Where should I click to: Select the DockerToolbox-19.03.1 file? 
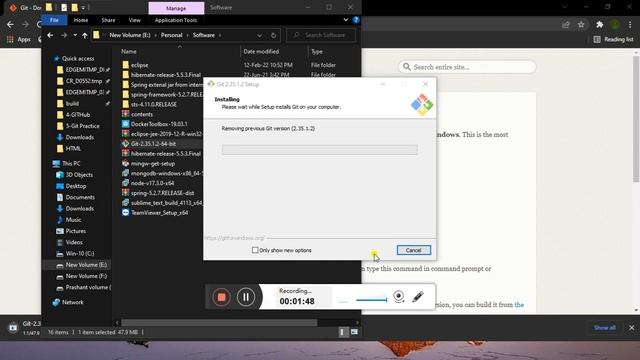159,124
